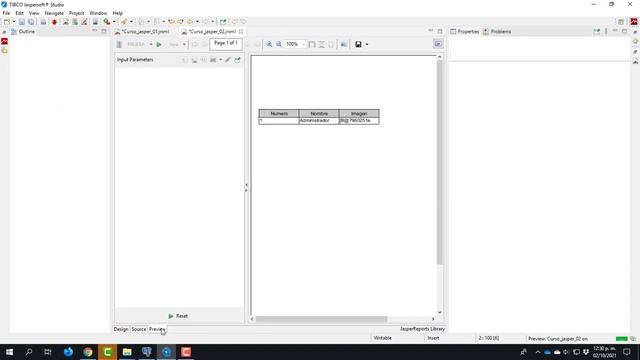Click the vertical scrollbar of the preview
This screenshot has width=640, height=360.
(439, 162)
